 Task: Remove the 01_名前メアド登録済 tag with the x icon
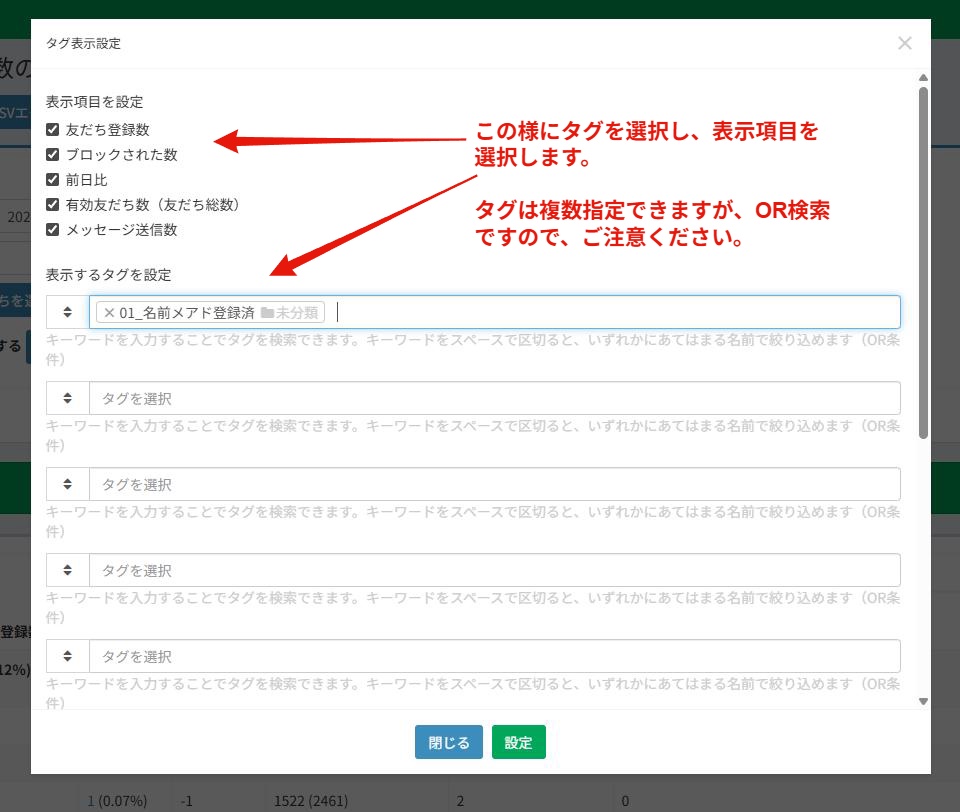pyautogui.click(x=109, y=313)
